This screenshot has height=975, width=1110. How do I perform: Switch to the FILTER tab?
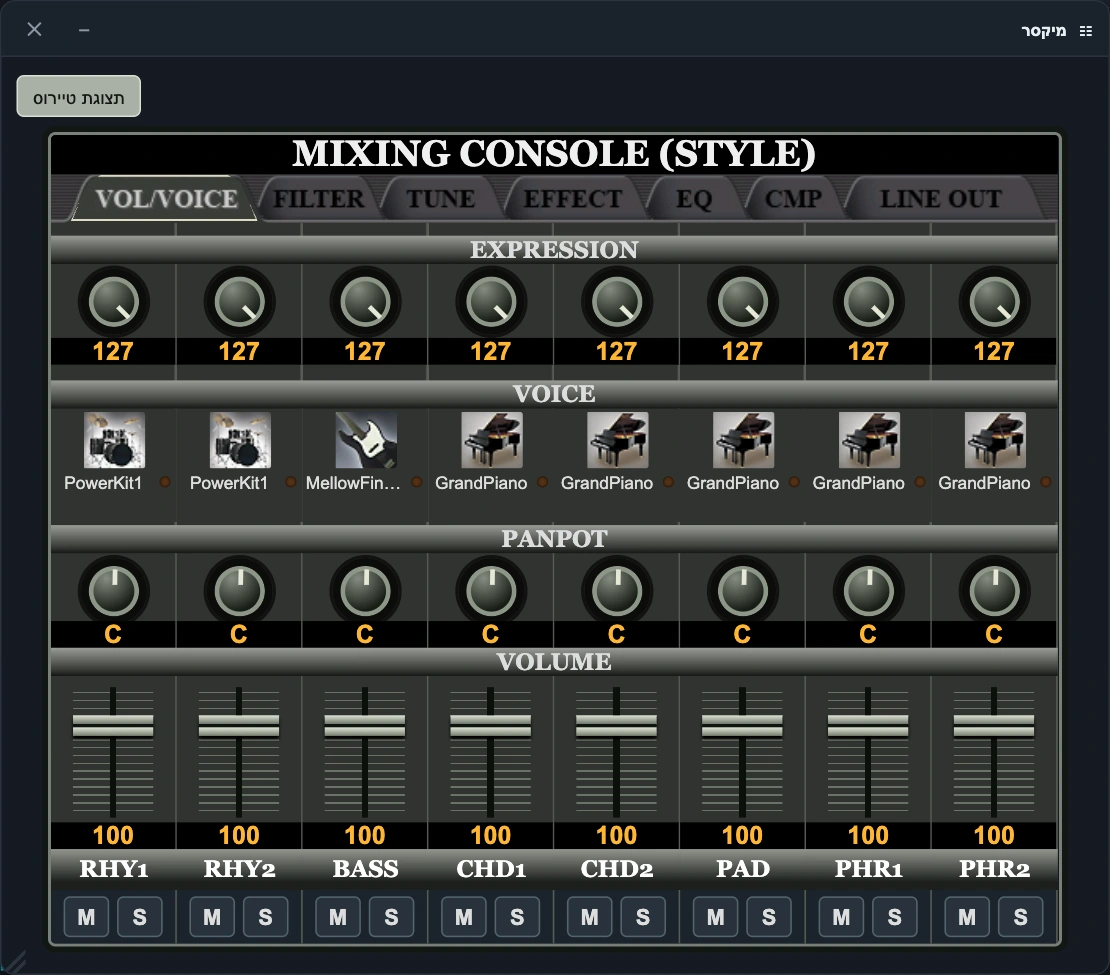click(x=319, y=199)
